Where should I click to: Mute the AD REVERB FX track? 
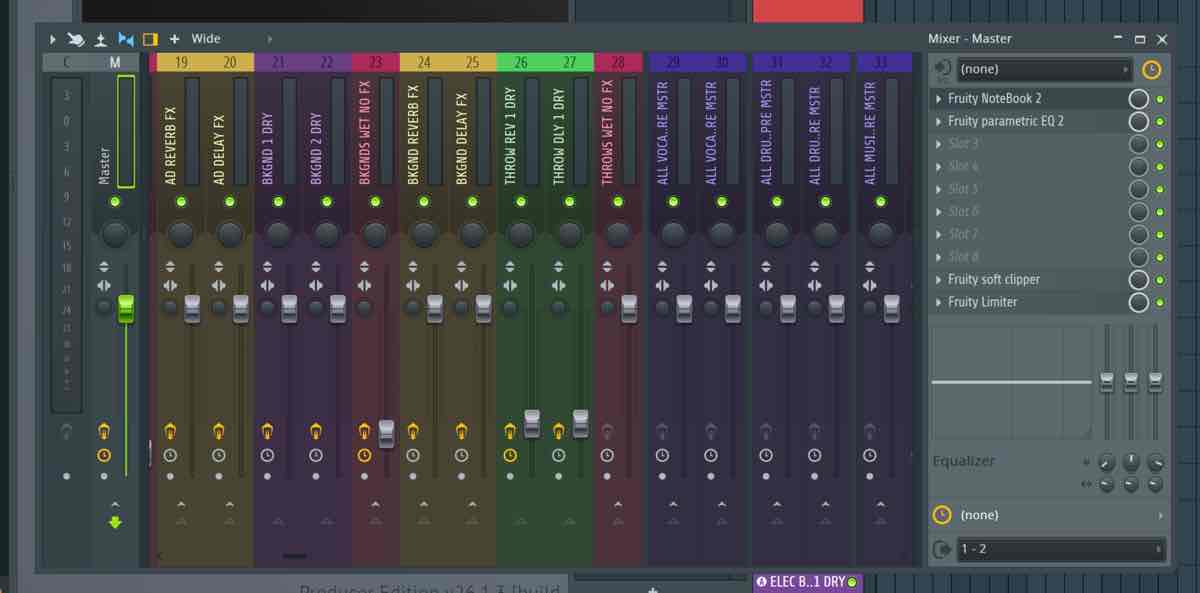coord(181,202)
